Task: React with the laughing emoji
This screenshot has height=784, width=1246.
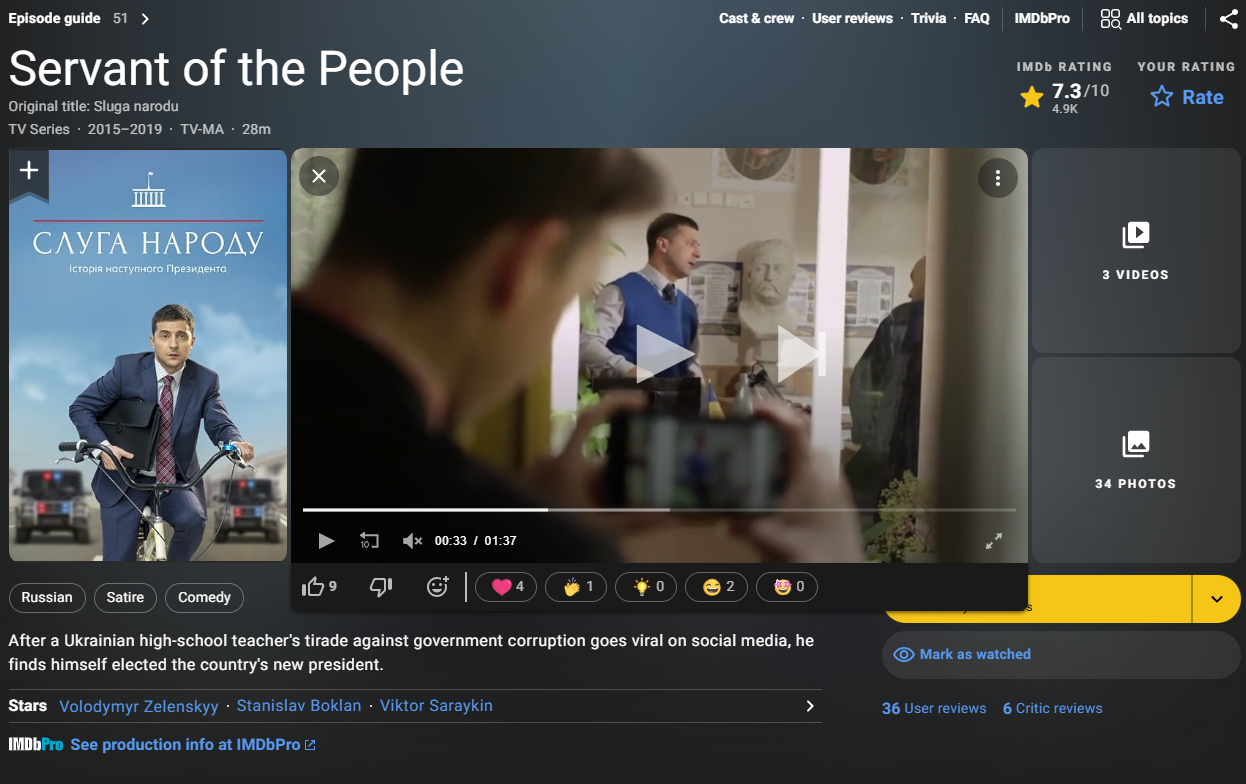Action: [x=717, y=587]
